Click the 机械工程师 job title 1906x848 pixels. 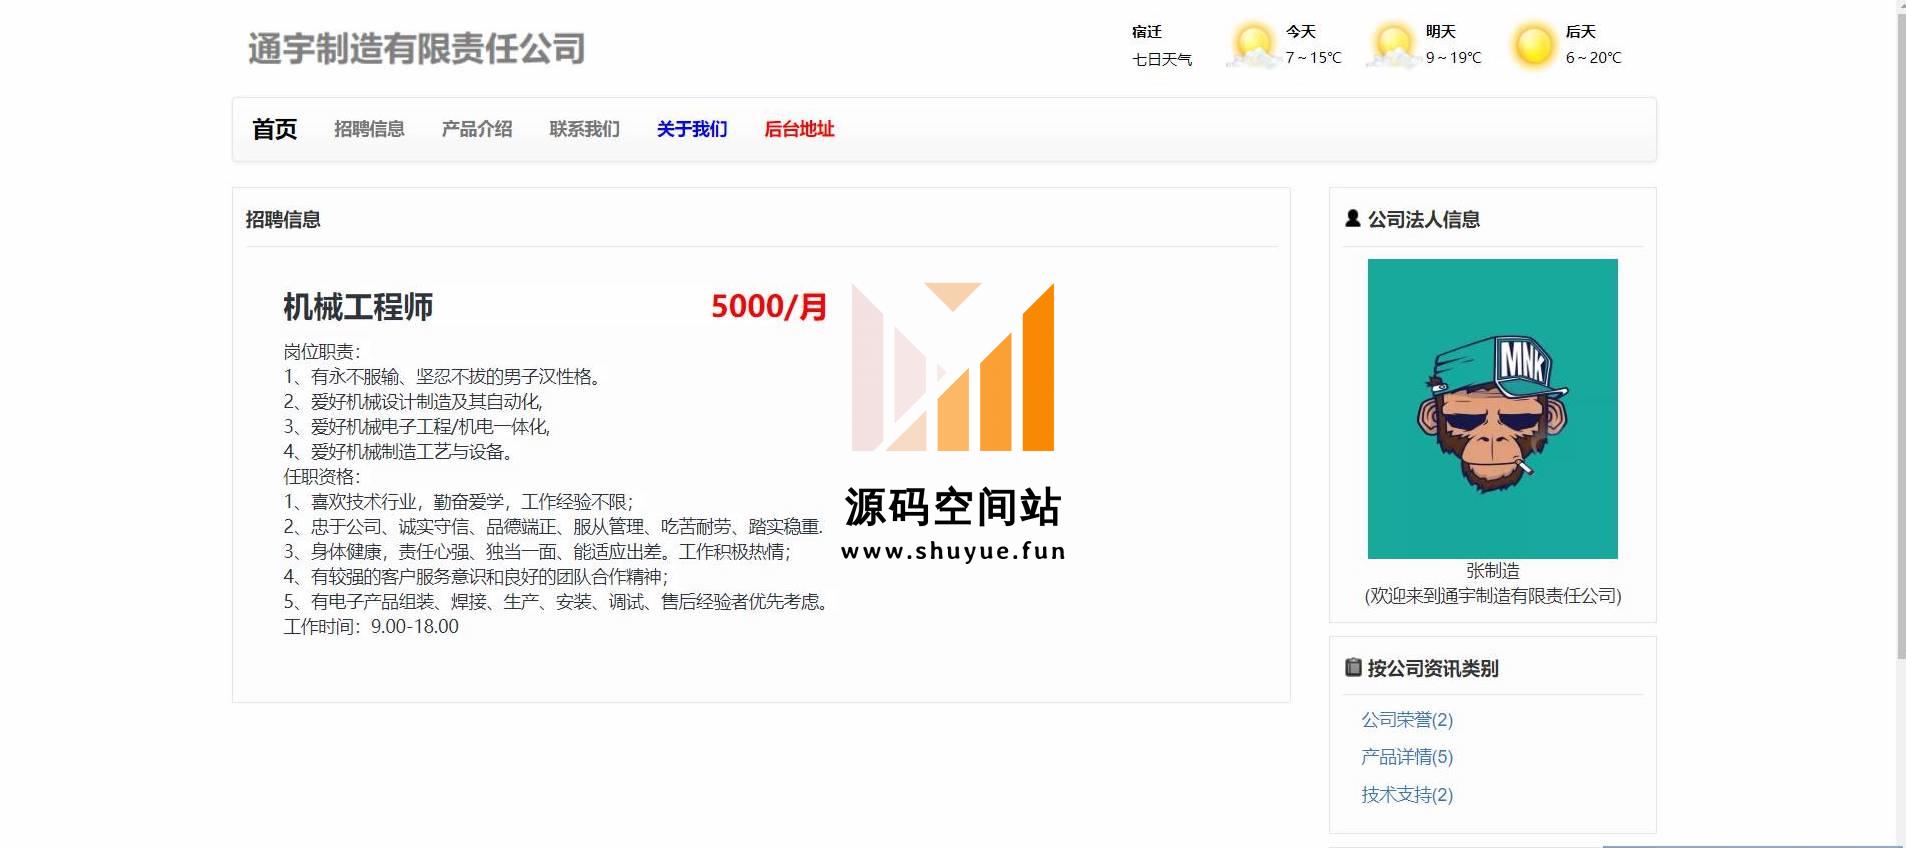(358, 307)
